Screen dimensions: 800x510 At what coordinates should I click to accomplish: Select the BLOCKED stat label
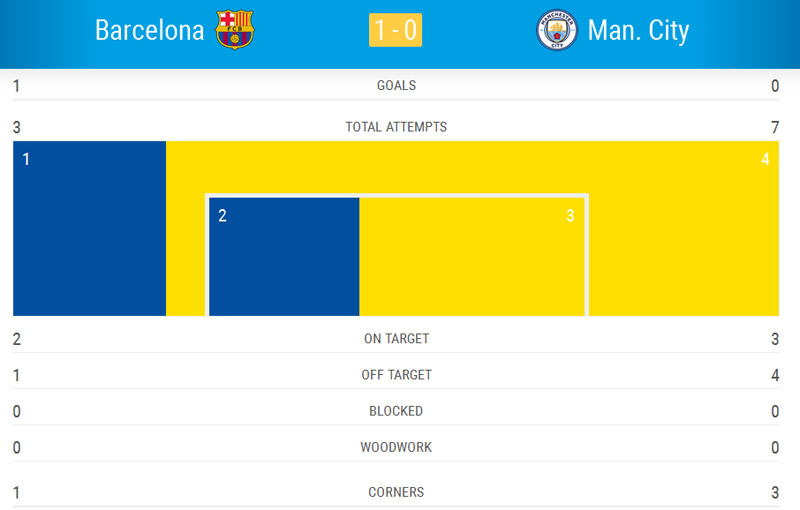396,411
